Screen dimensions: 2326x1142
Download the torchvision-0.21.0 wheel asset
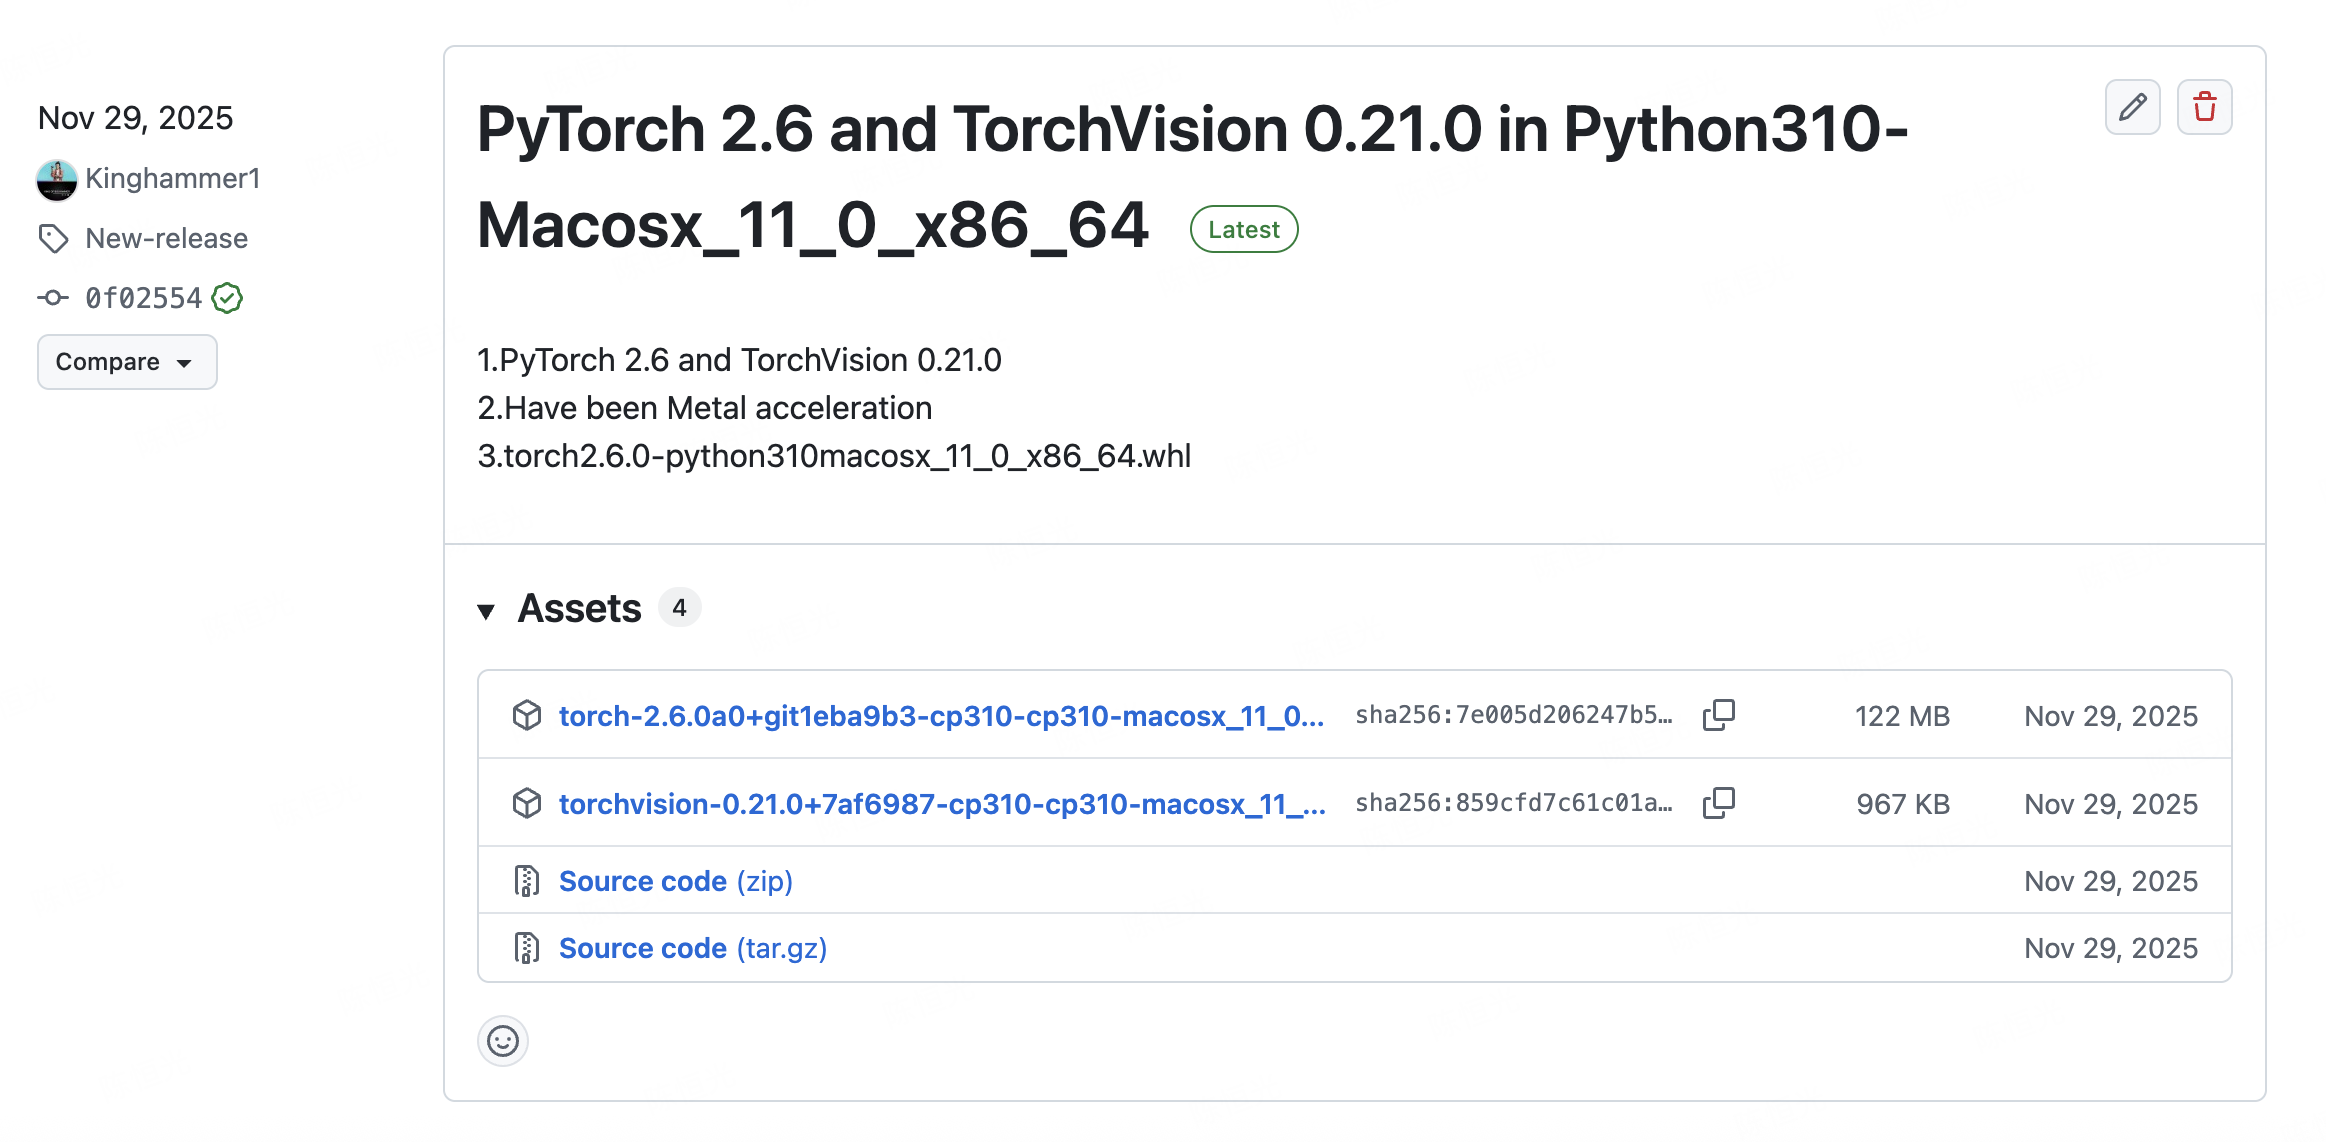939,803
